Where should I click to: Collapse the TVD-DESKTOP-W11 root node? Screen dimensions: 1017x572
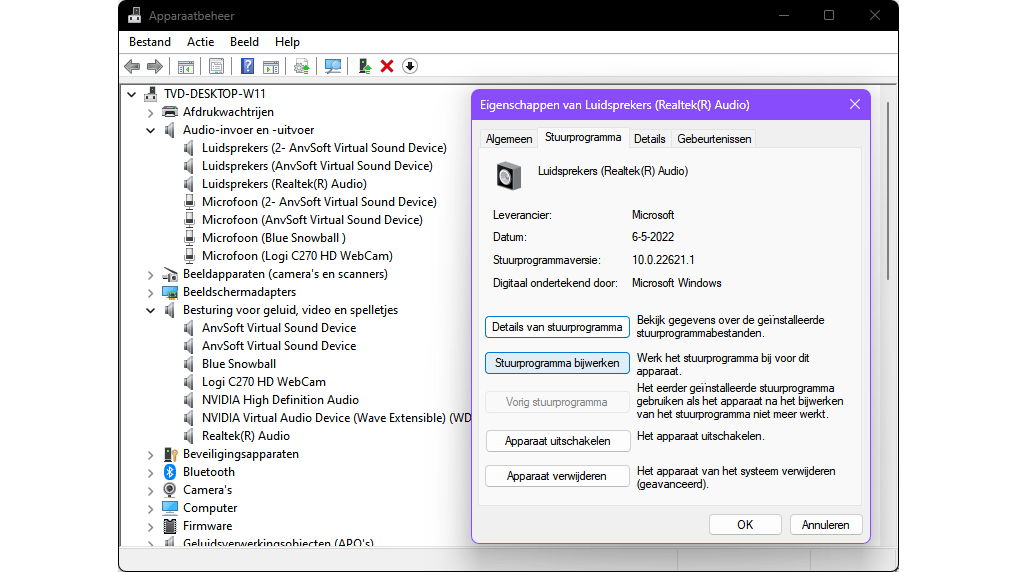pos(132,95)
